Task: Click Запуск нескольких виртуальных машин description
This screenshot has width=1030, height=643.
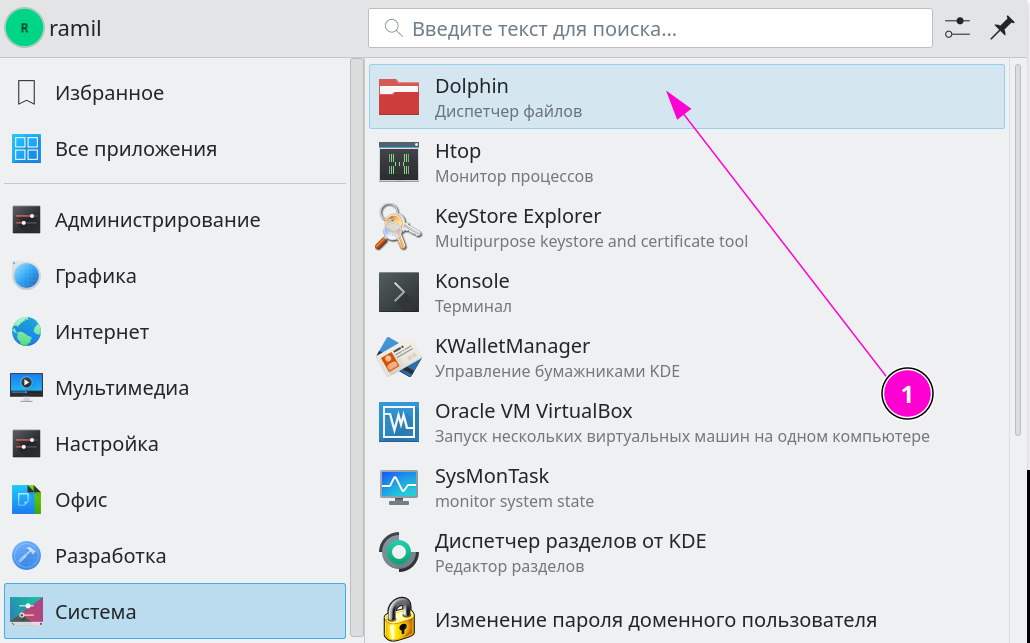Action: coord(682,436)
